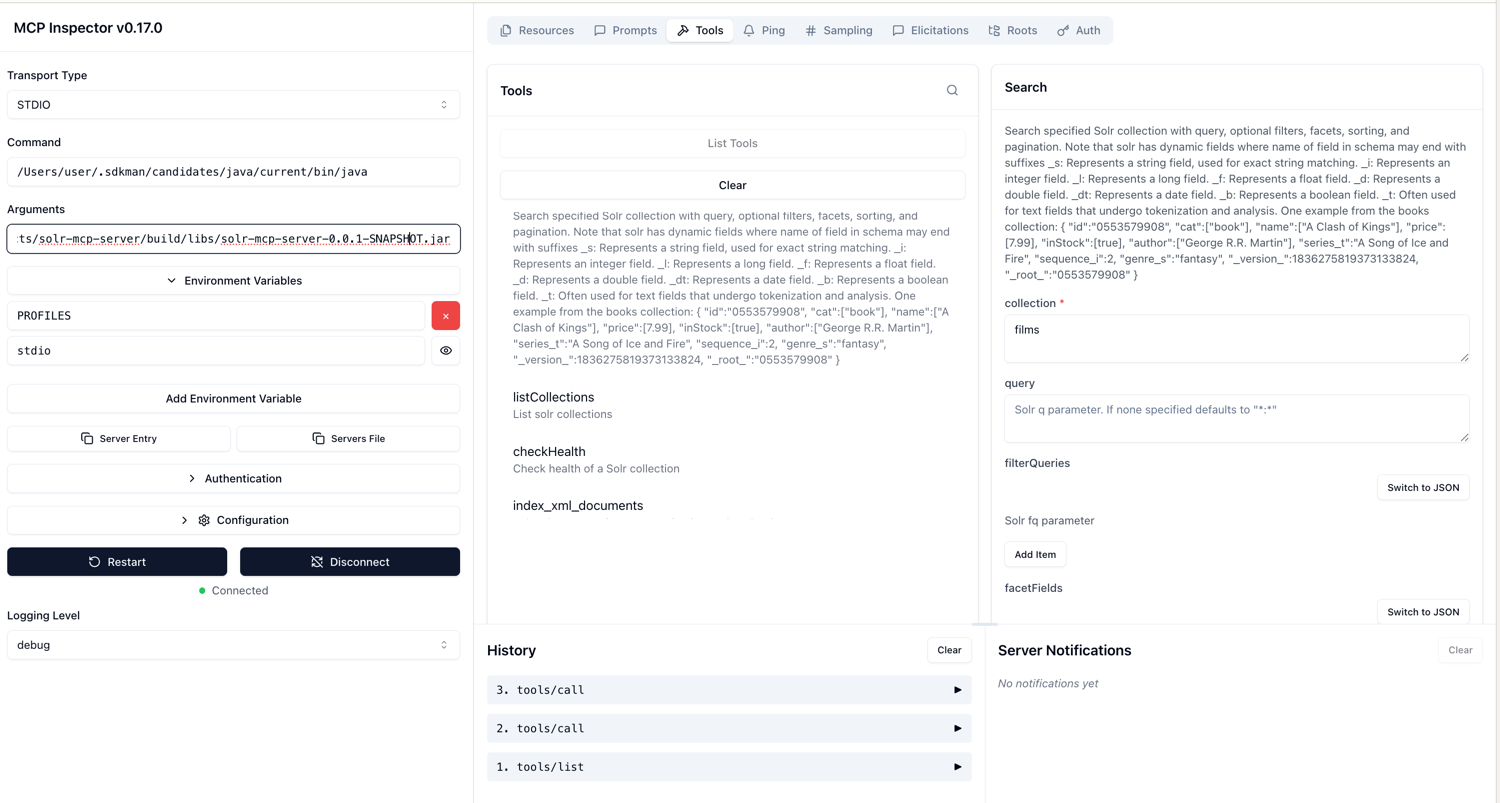Click the Configuration gear icon
Screen dimensions: 1500x803
tap(204, 521)
